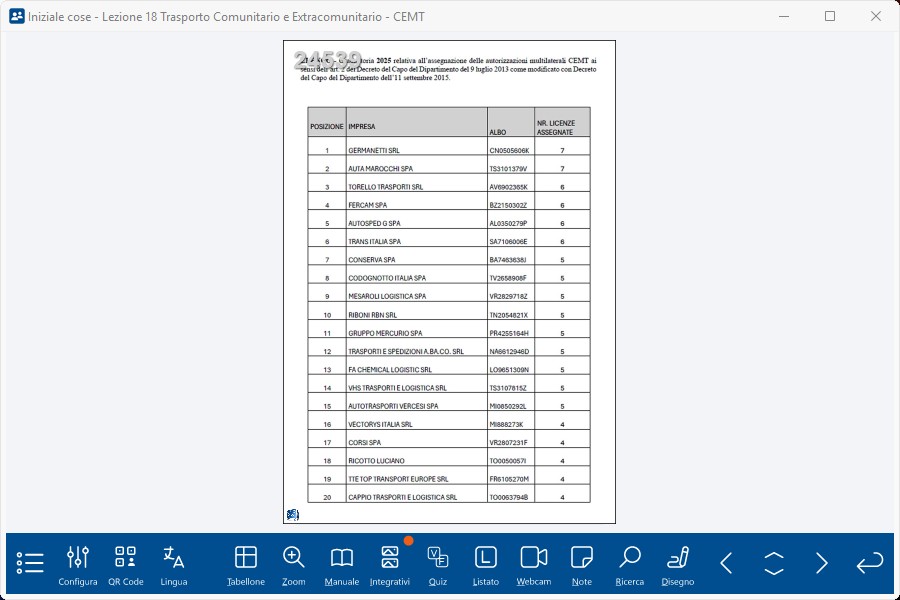The height and width of the screenshot is (600, 900).
Task: Open the list menu icon
Action: coord(30,563)
